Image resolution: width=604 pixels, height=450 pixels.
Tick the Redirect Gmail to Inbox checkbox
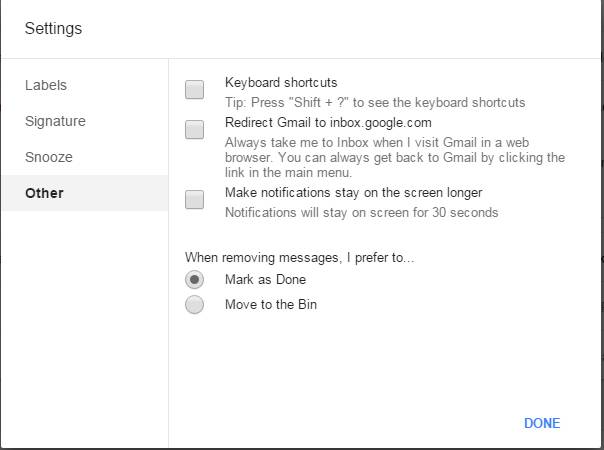[x=195, y=128]
